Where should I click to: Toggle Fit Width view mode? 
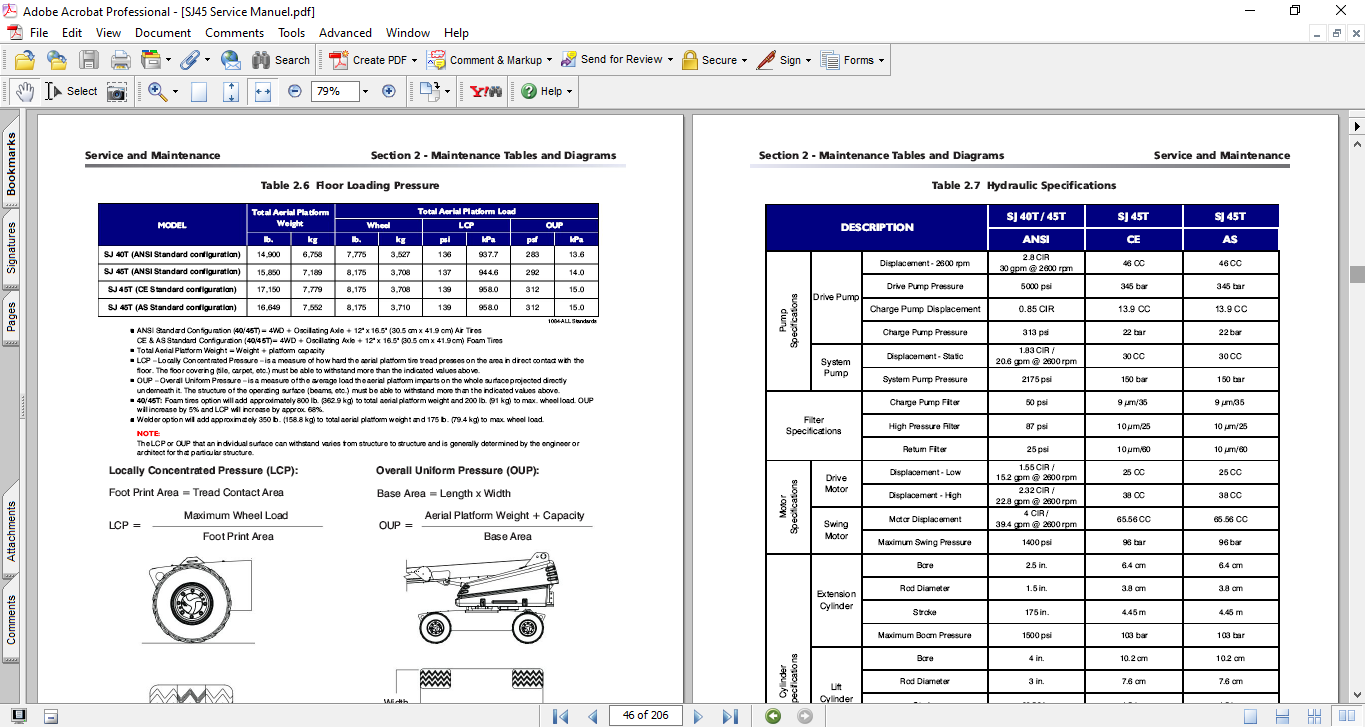tap(263, 91)
